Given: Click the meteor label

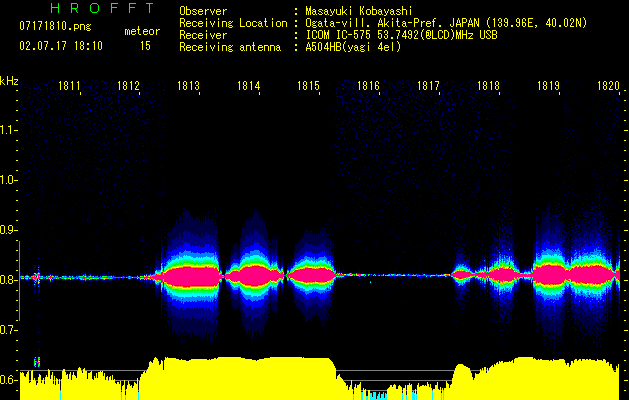Looking at the screenshot, I should [142, 31].
